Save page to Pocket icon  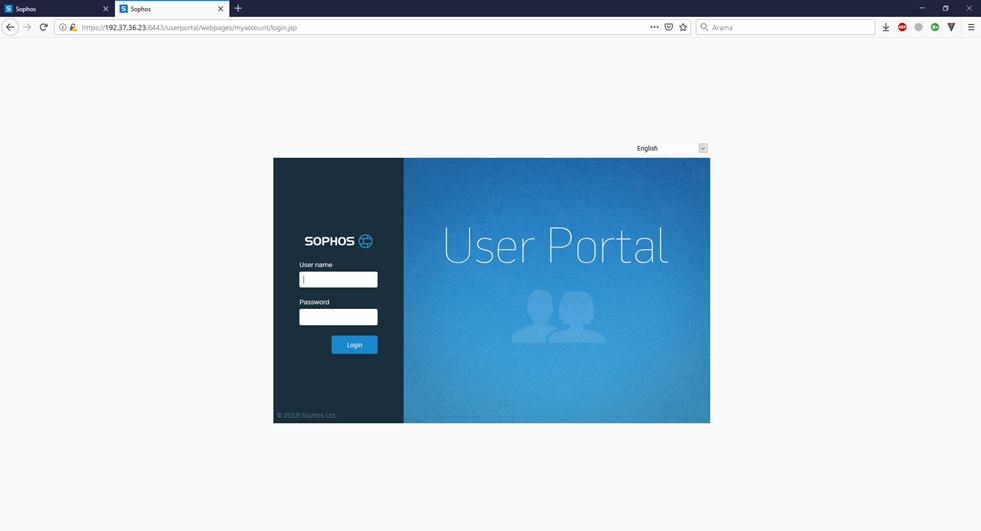pyautogui.click(x=669, y=27)
